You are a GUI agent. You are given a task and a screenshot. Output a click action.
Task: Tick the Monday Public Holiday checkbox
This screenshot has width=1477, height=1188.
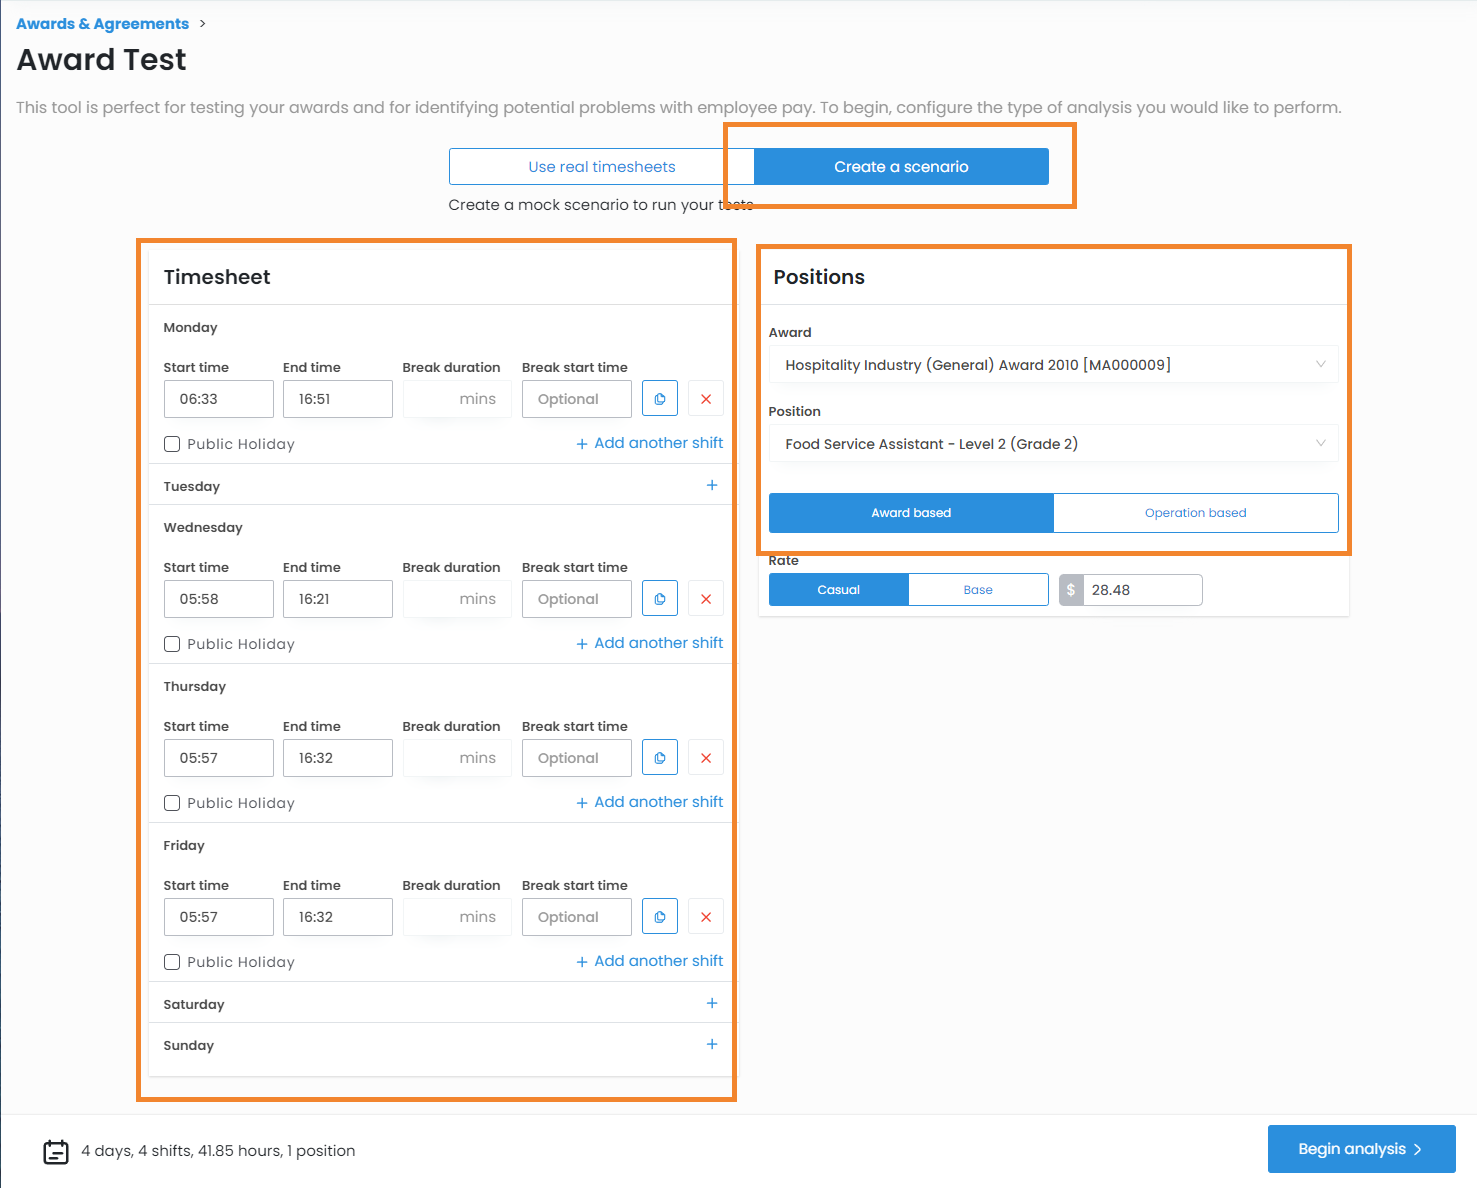click(172, 444)
